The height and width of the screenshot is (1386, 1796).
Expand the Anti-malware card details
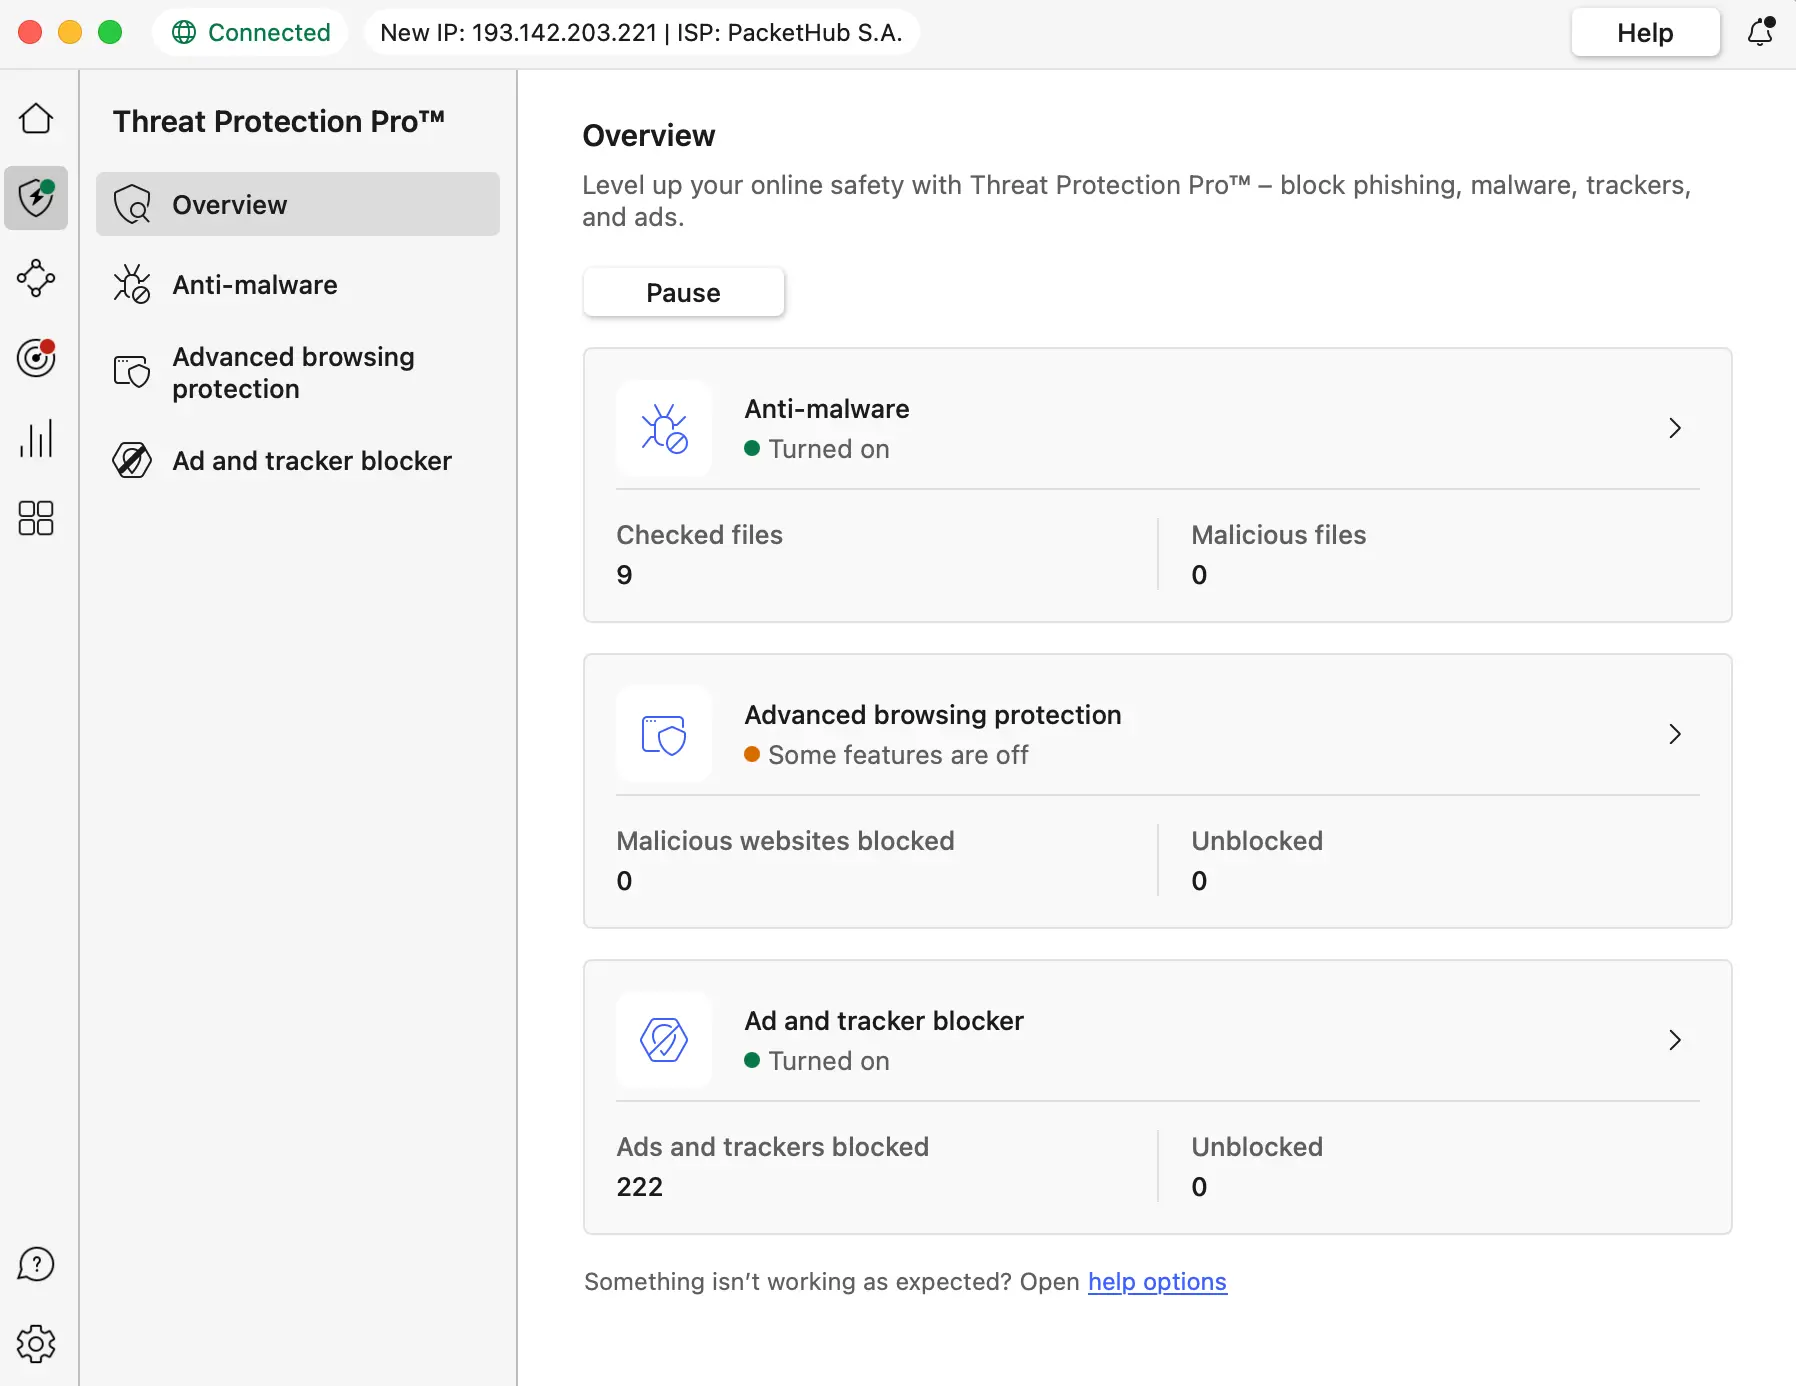(x=1675, y=428)
